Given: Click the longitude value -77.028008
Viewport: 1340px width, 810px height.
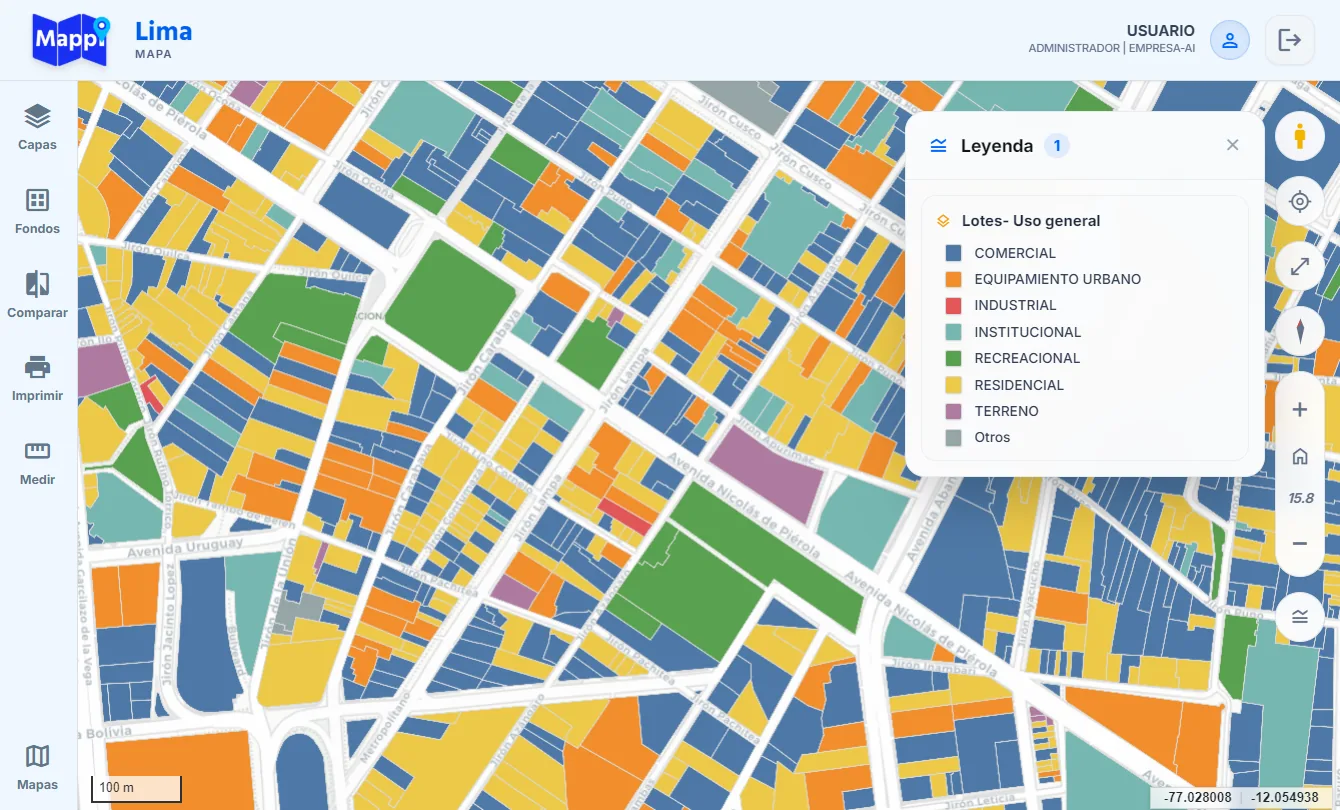Looking at the screenshot, I should pos(1196,797).
